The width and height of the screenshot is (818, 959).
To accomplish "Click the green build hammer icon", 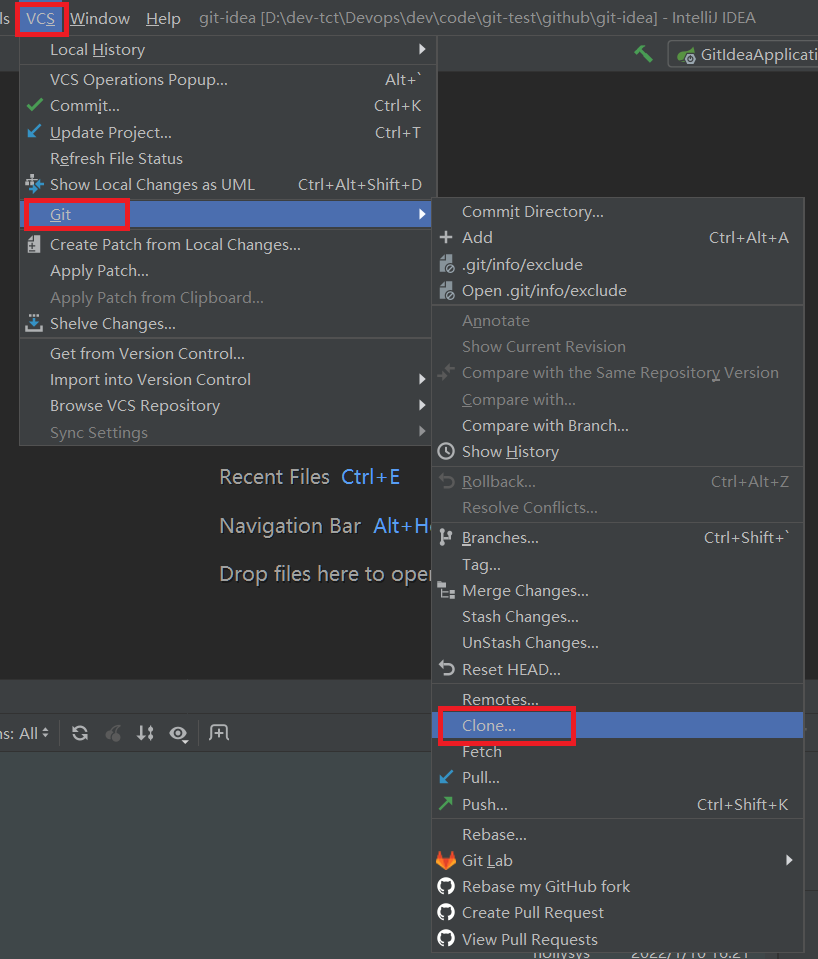I will pos(643,54).
